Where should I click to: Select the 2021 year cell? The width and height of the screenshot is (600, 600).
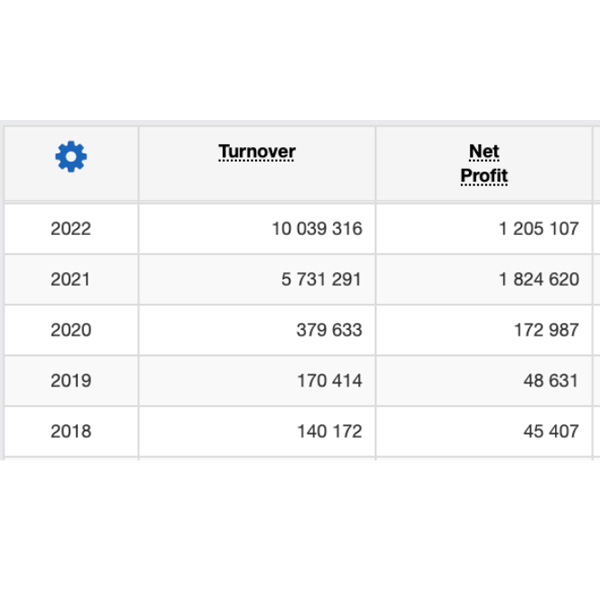[x=70, y=280]
